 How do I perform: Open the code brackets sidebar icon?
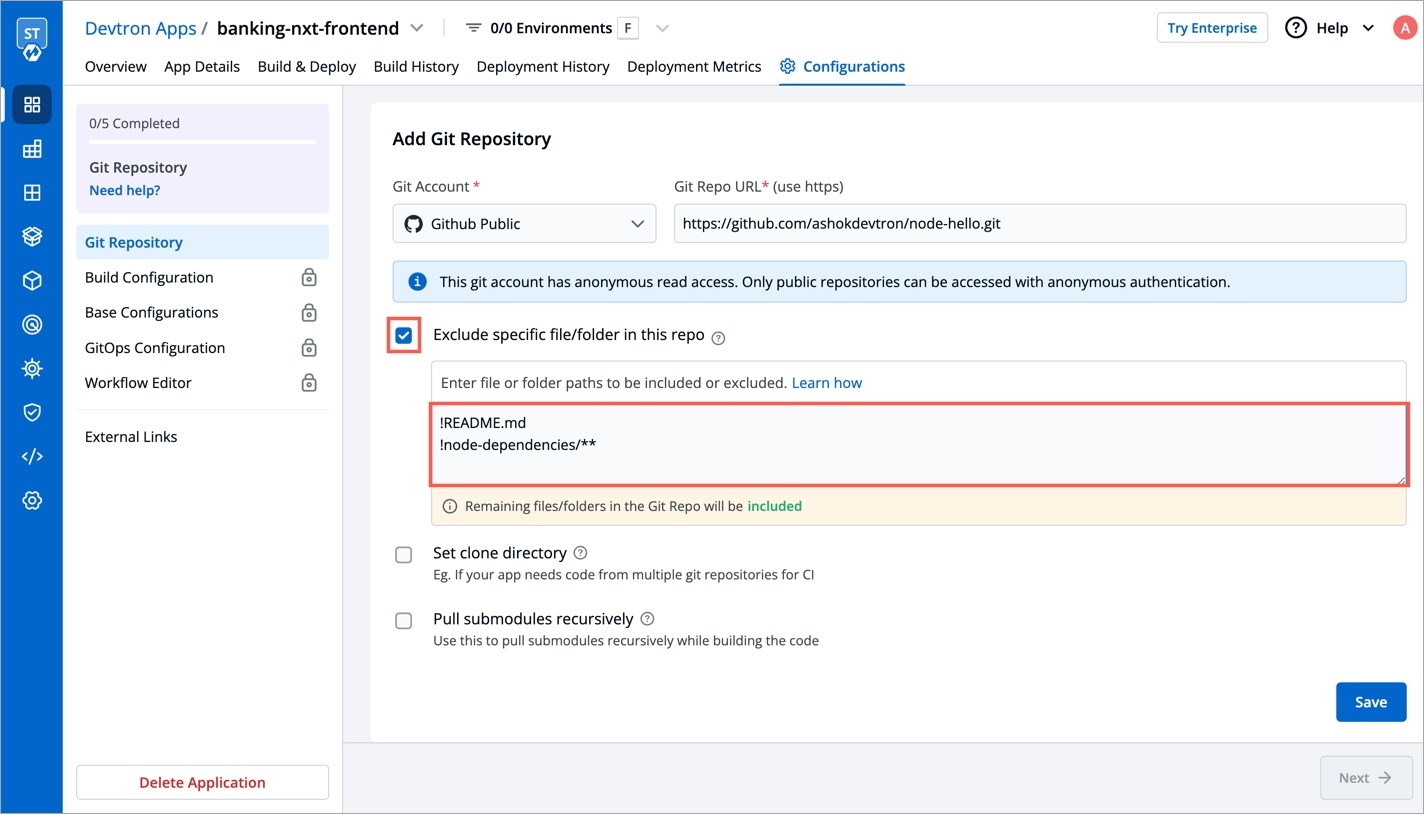[x=32, y=456]
